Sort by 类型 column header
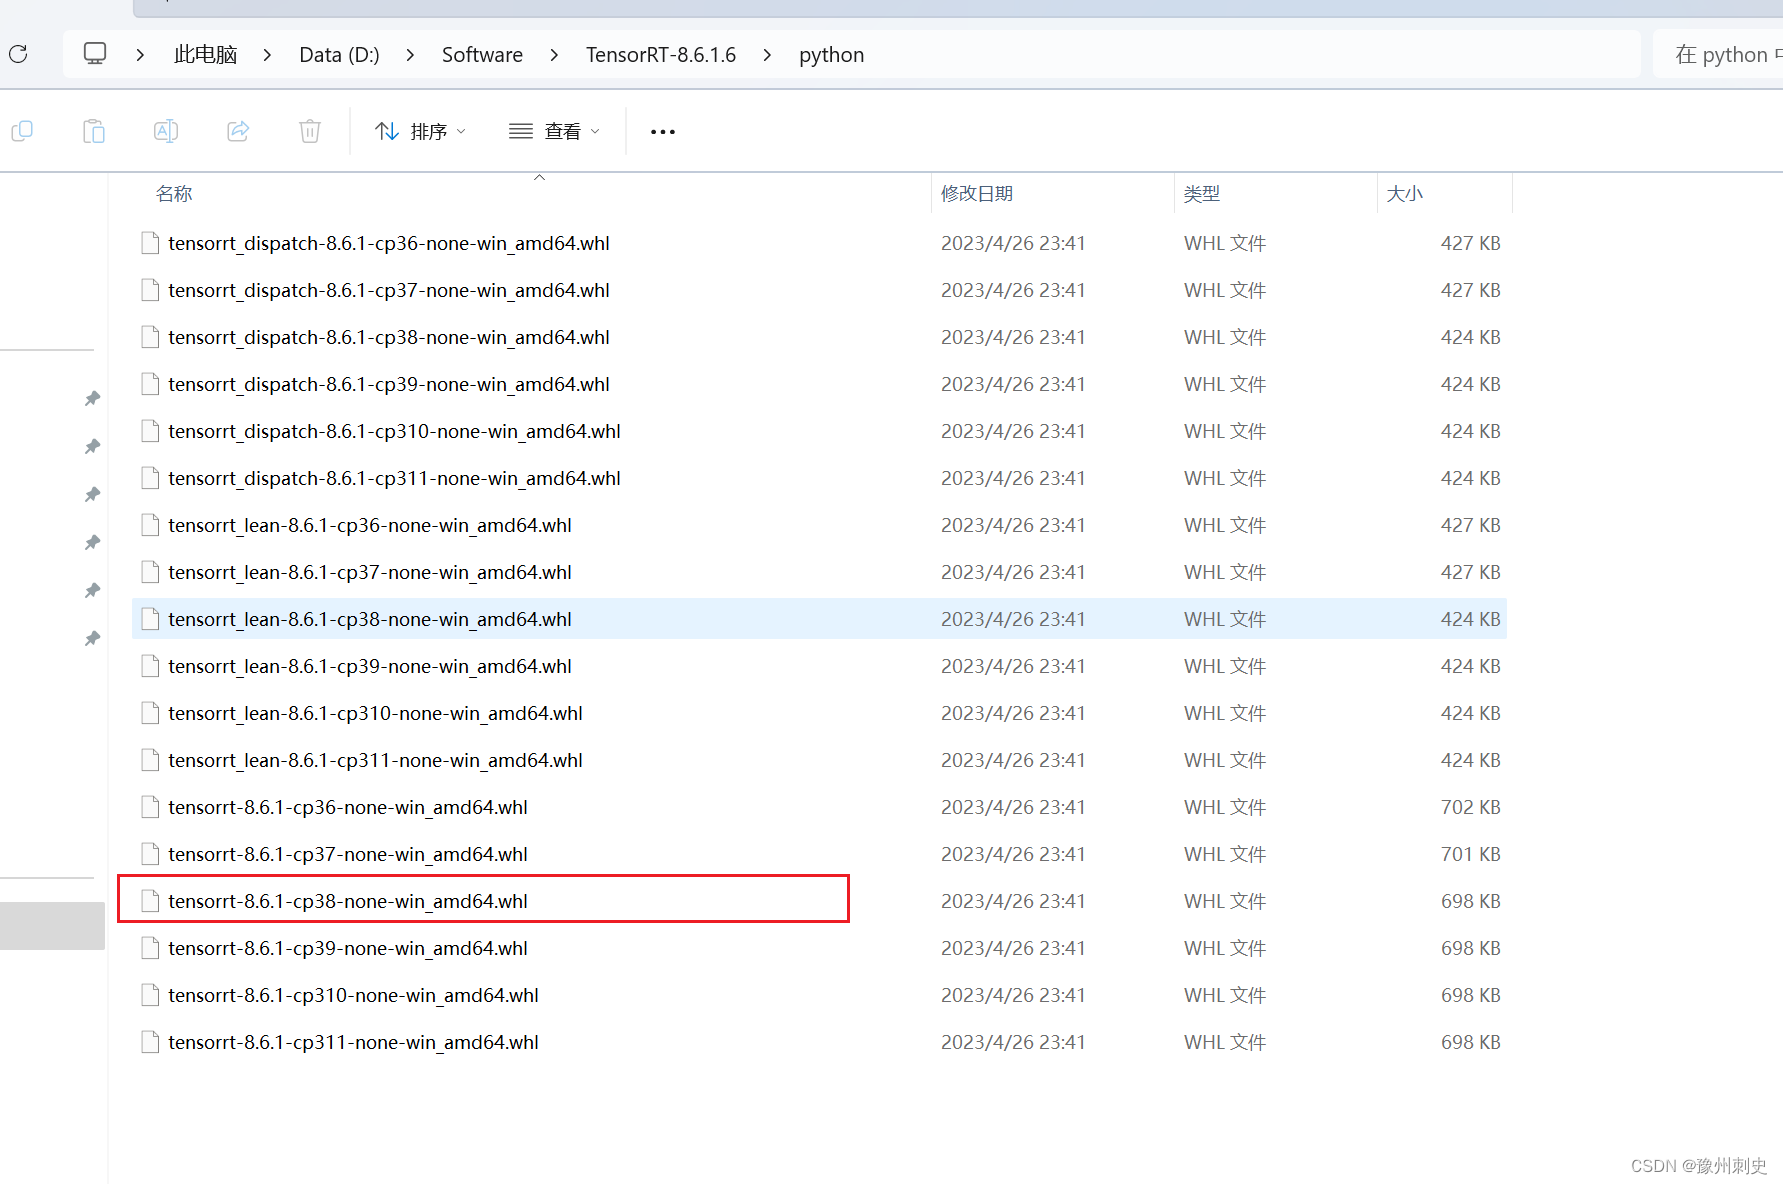Screen dimensions: 1783x1184 point(1202,193)
